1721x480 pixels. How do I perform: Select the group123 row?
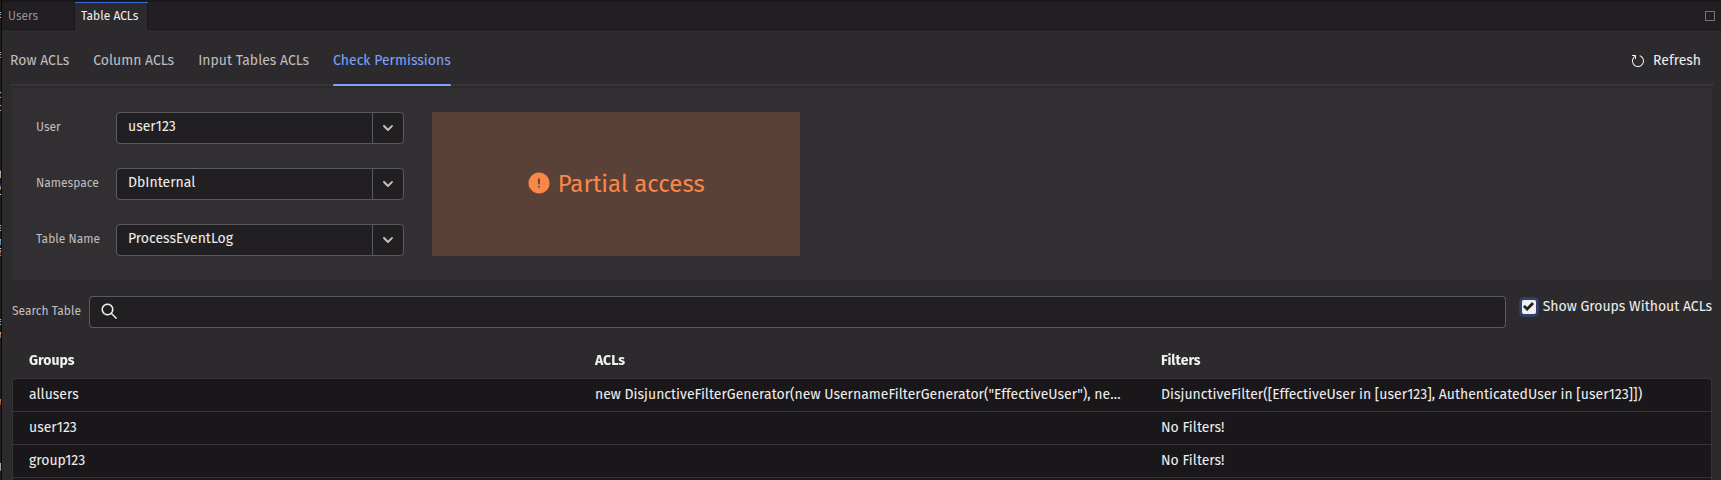point(57,460)
